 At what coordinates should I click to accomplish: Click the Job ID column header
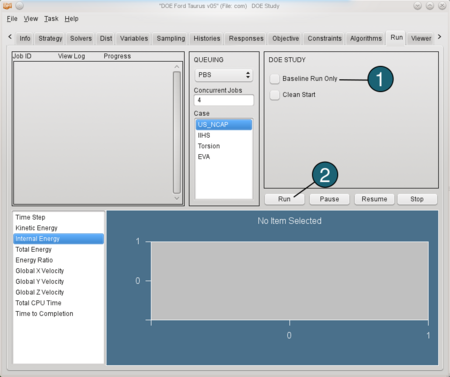pos(22,56)
